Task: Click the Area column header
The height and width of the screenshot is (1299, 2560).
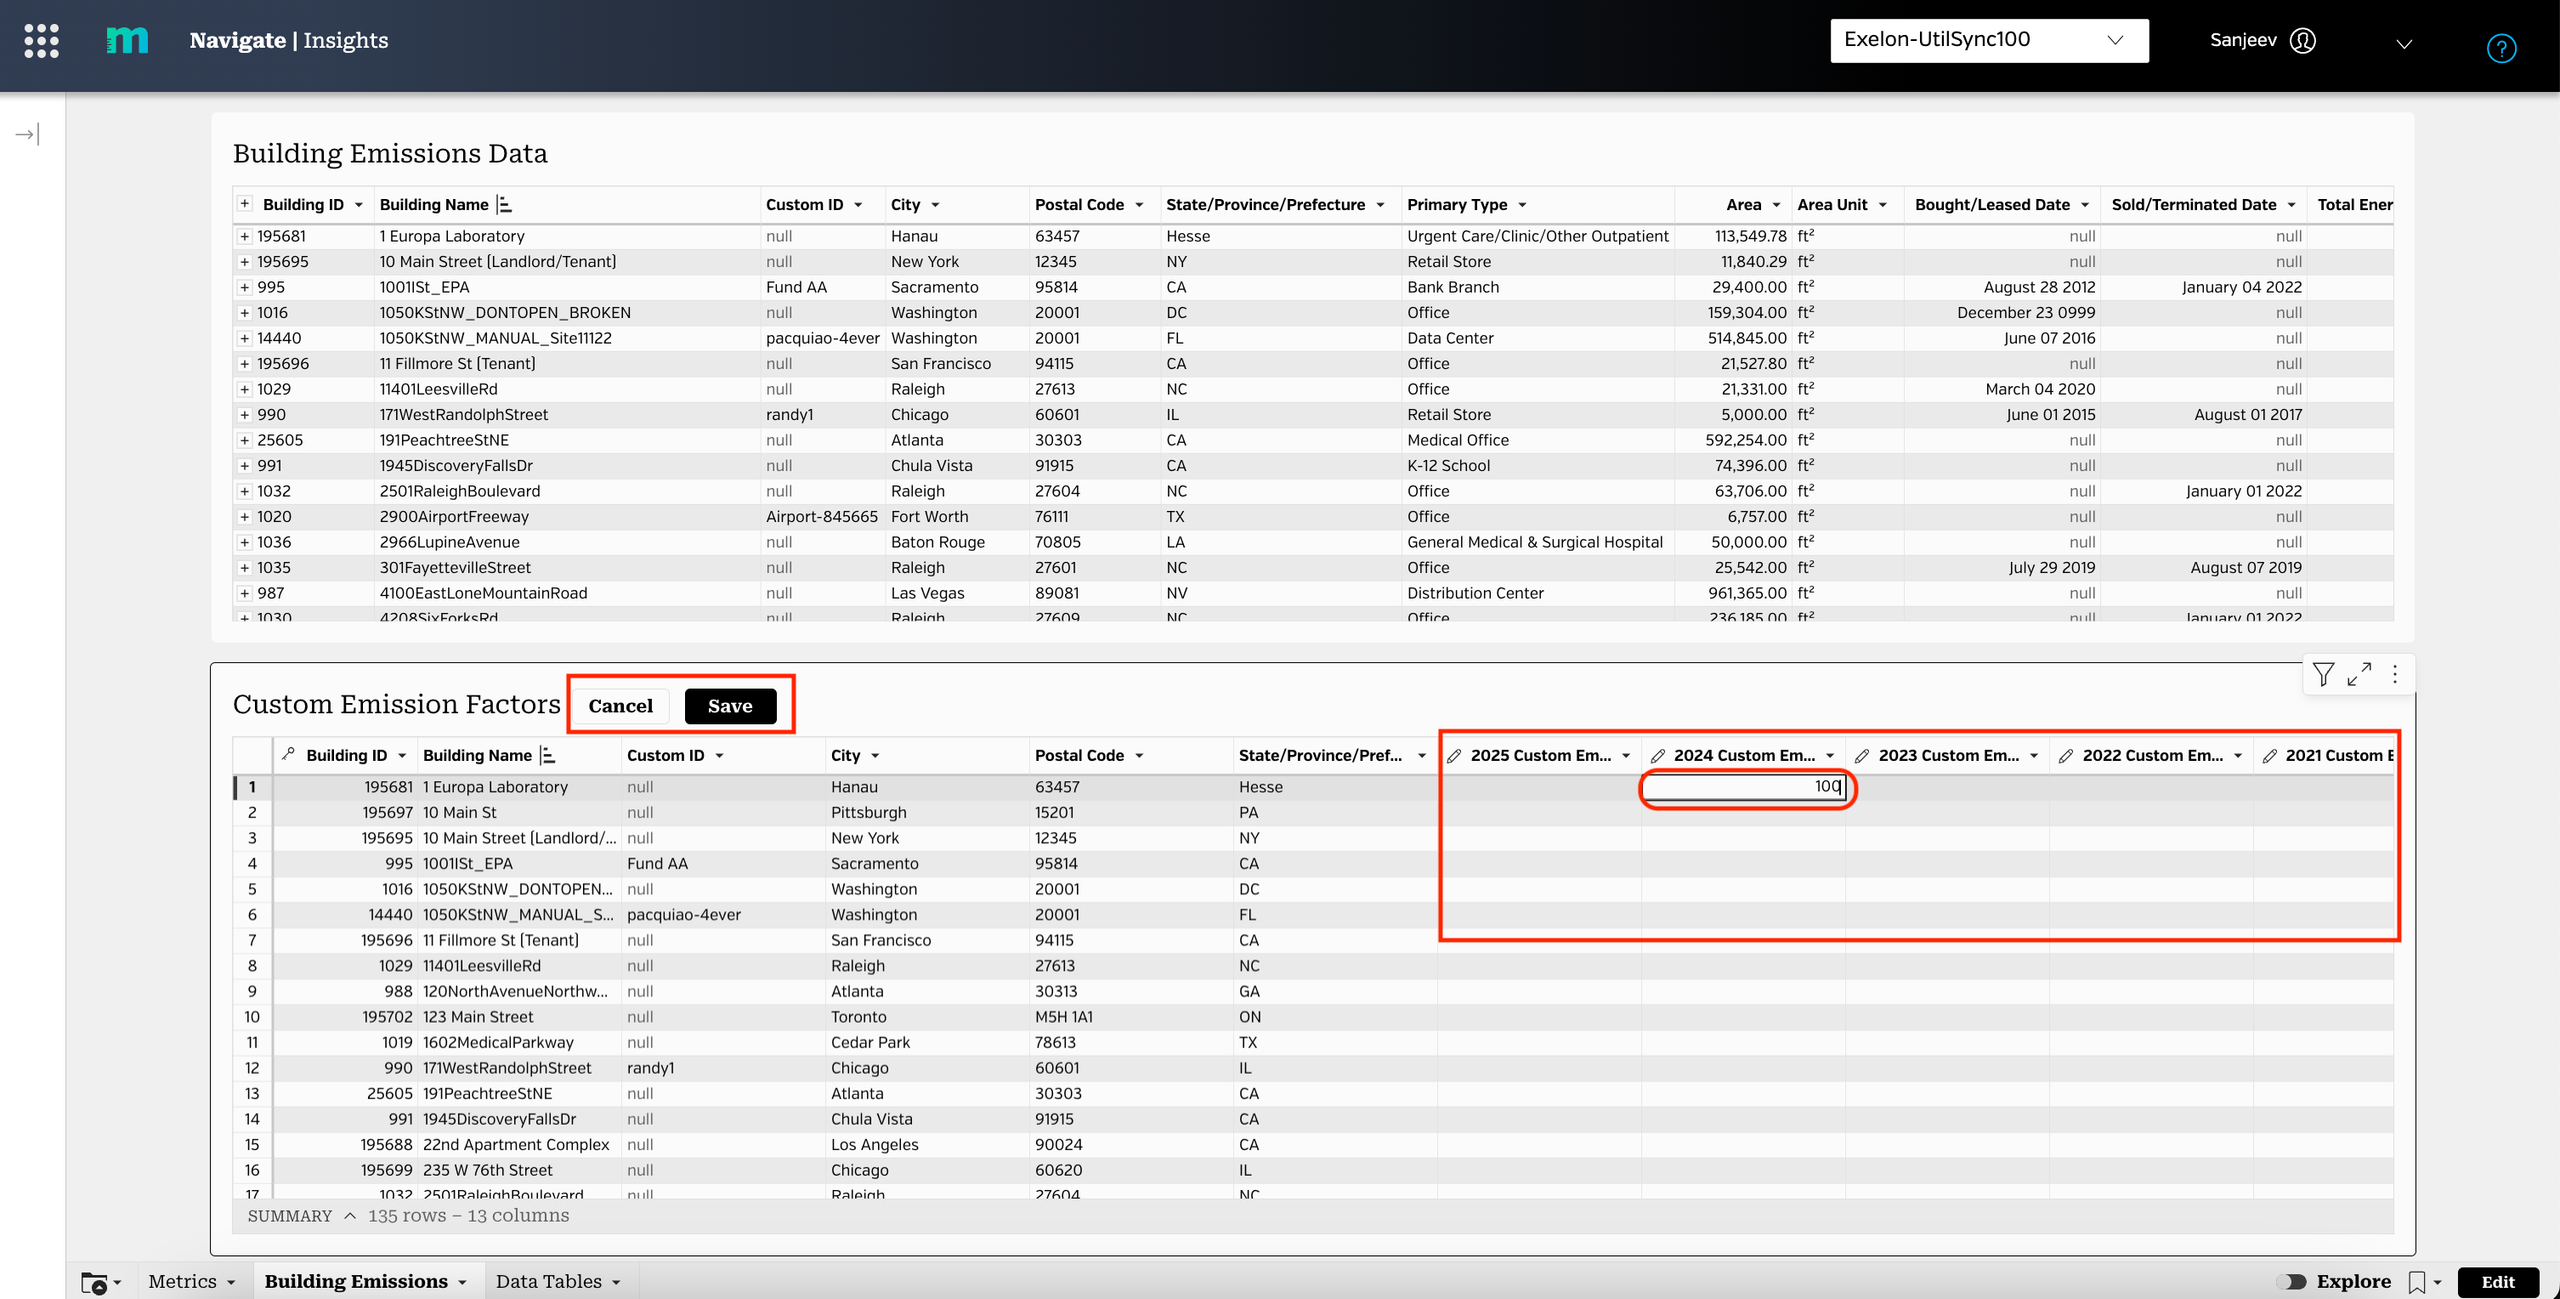Action: pos(1744,205)
